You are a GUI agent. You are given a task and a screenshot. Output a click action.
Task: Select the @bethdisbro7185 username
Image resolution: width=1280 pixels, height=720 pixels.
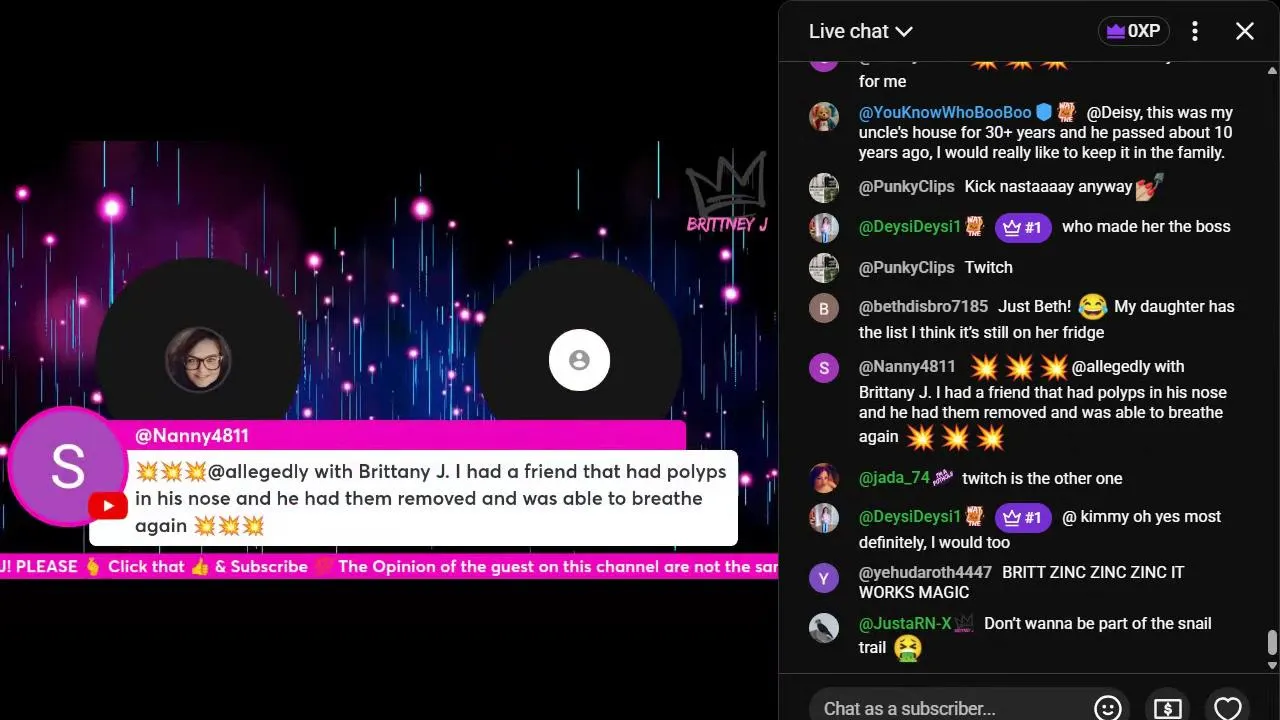(x=923, y=306)
